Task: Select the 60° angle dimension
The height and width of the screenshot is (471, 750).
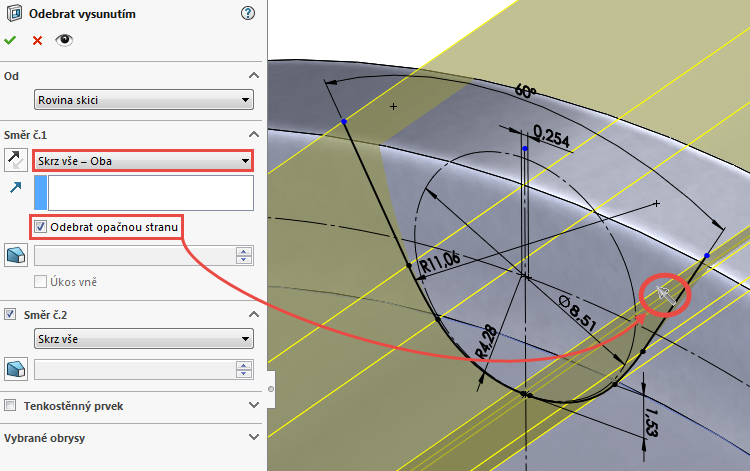Action: point(525,90)
